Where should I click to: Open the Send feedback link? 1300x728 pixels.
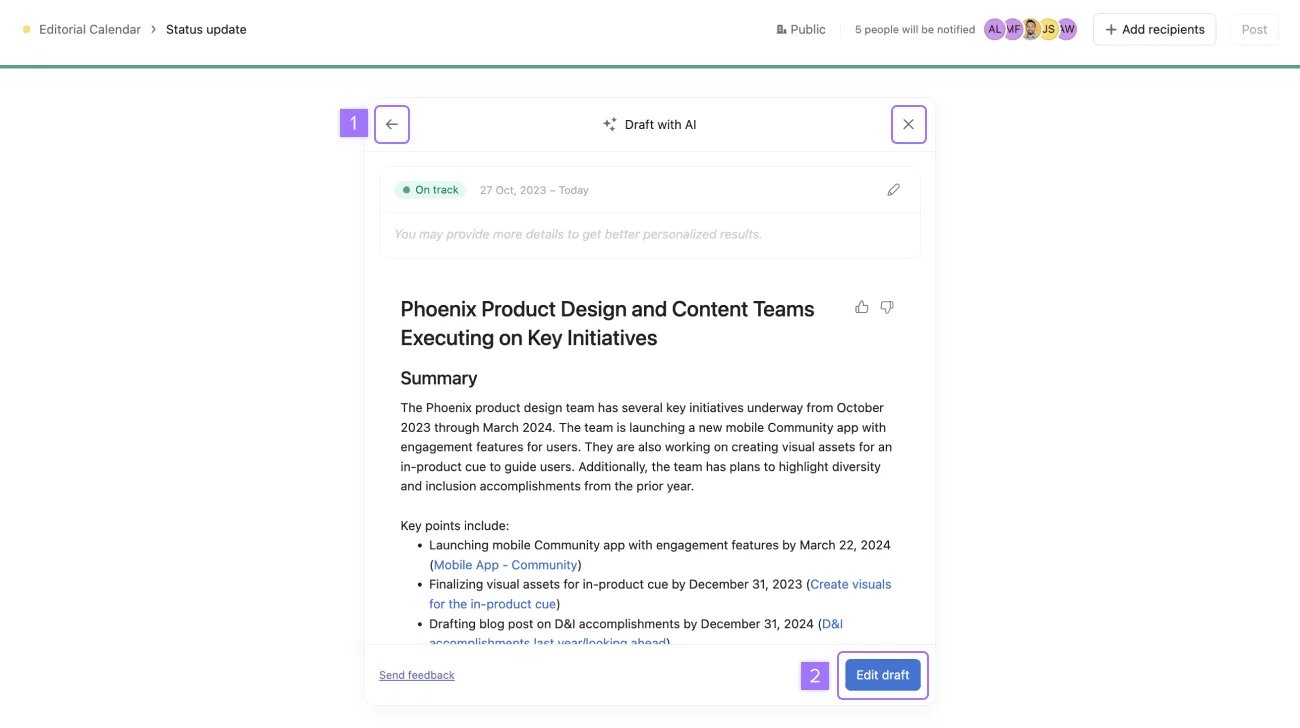(x=417, y=675)
